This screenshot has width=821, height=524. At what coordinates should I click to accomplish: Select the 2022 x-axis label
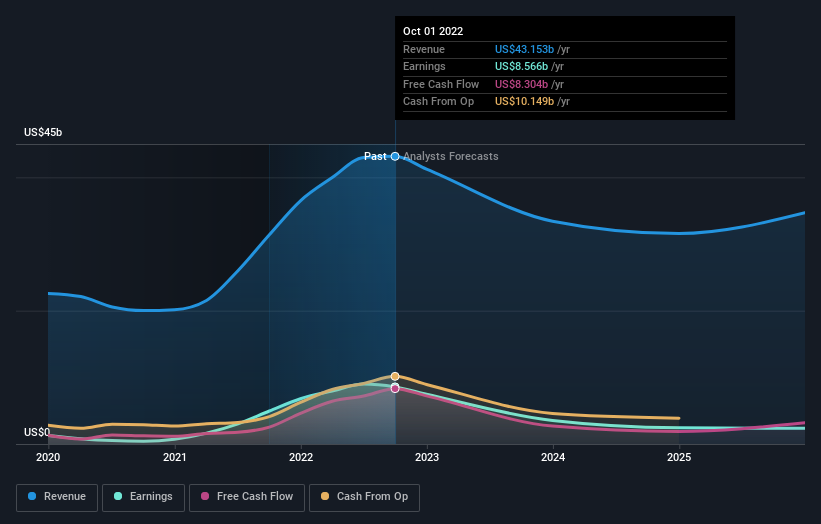click(x=301, y=457)
